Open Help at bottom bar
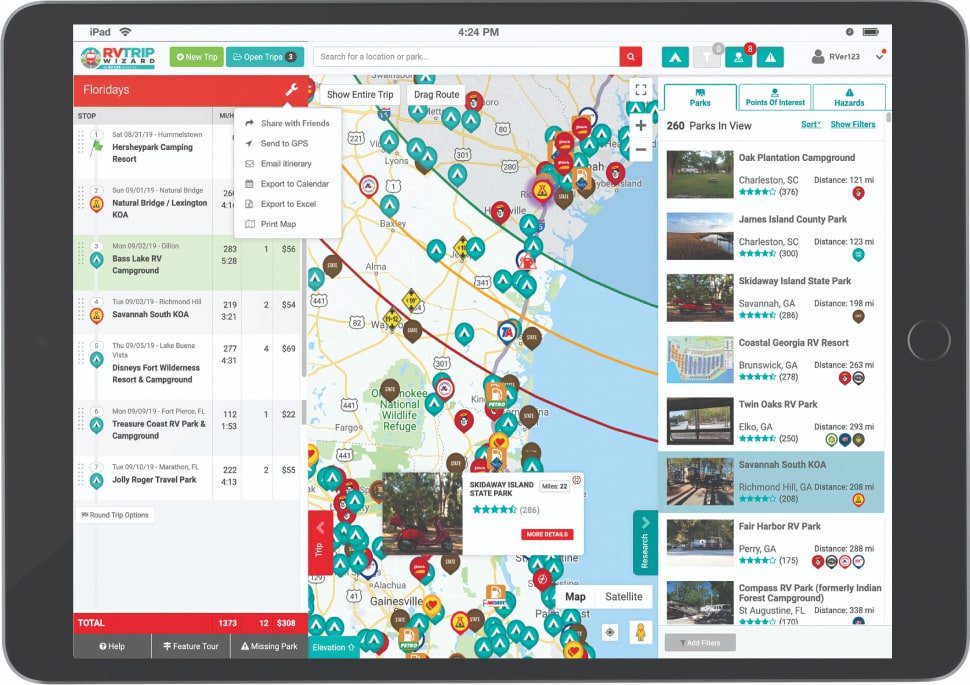 tap(112, 646)
